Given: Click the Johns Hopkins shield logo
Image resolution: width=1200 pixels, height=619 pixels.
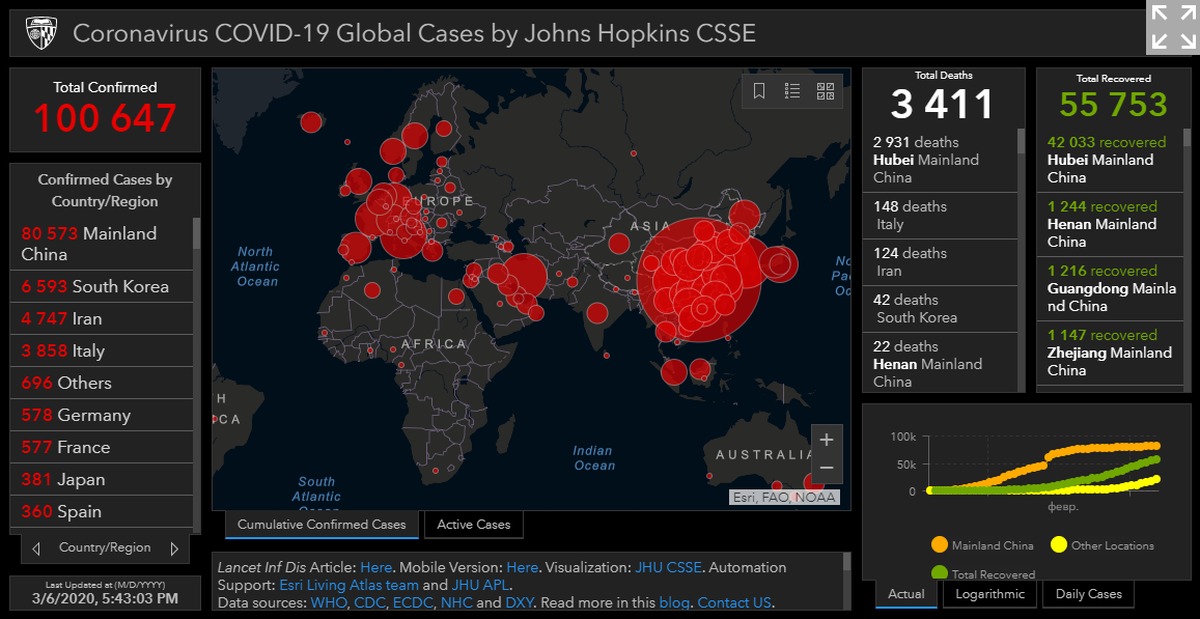Looking at the screenshot, I should [x=38, y=33].
